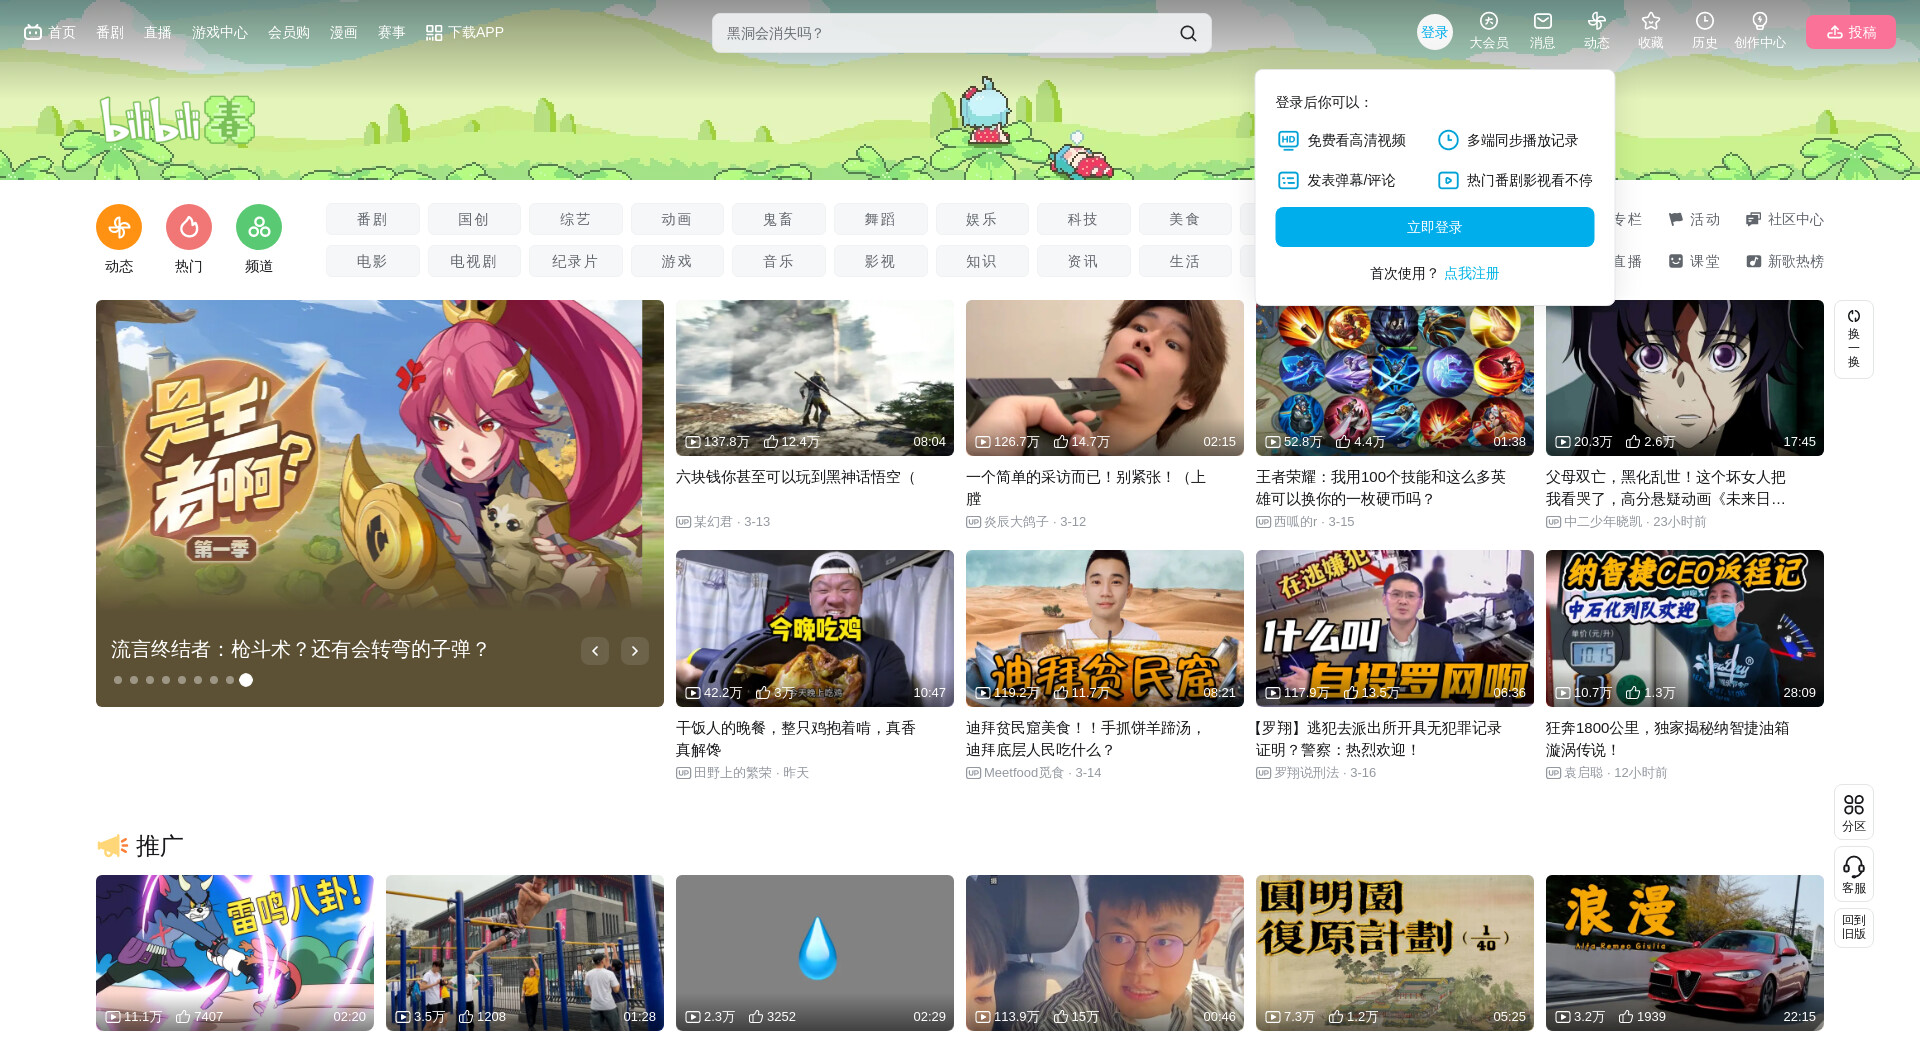Open video title 干饭人的晚餐

coord(796,739)
